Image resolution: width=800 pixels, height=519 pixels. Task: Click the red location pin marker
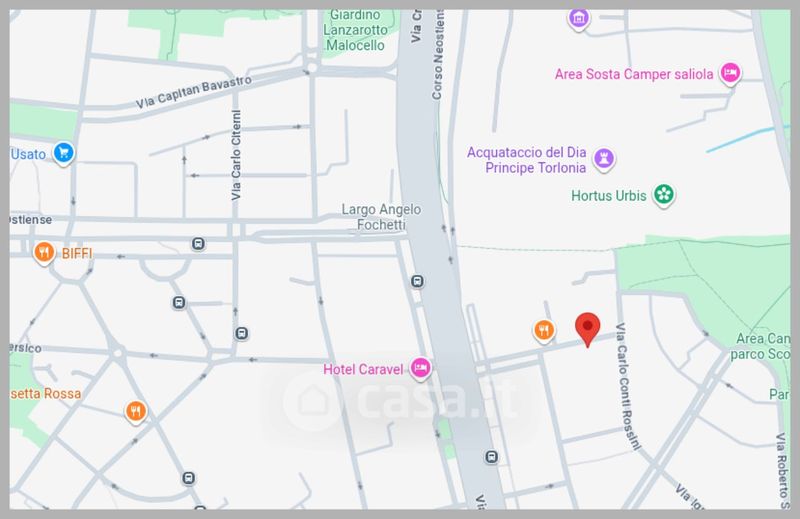(587, 329)
